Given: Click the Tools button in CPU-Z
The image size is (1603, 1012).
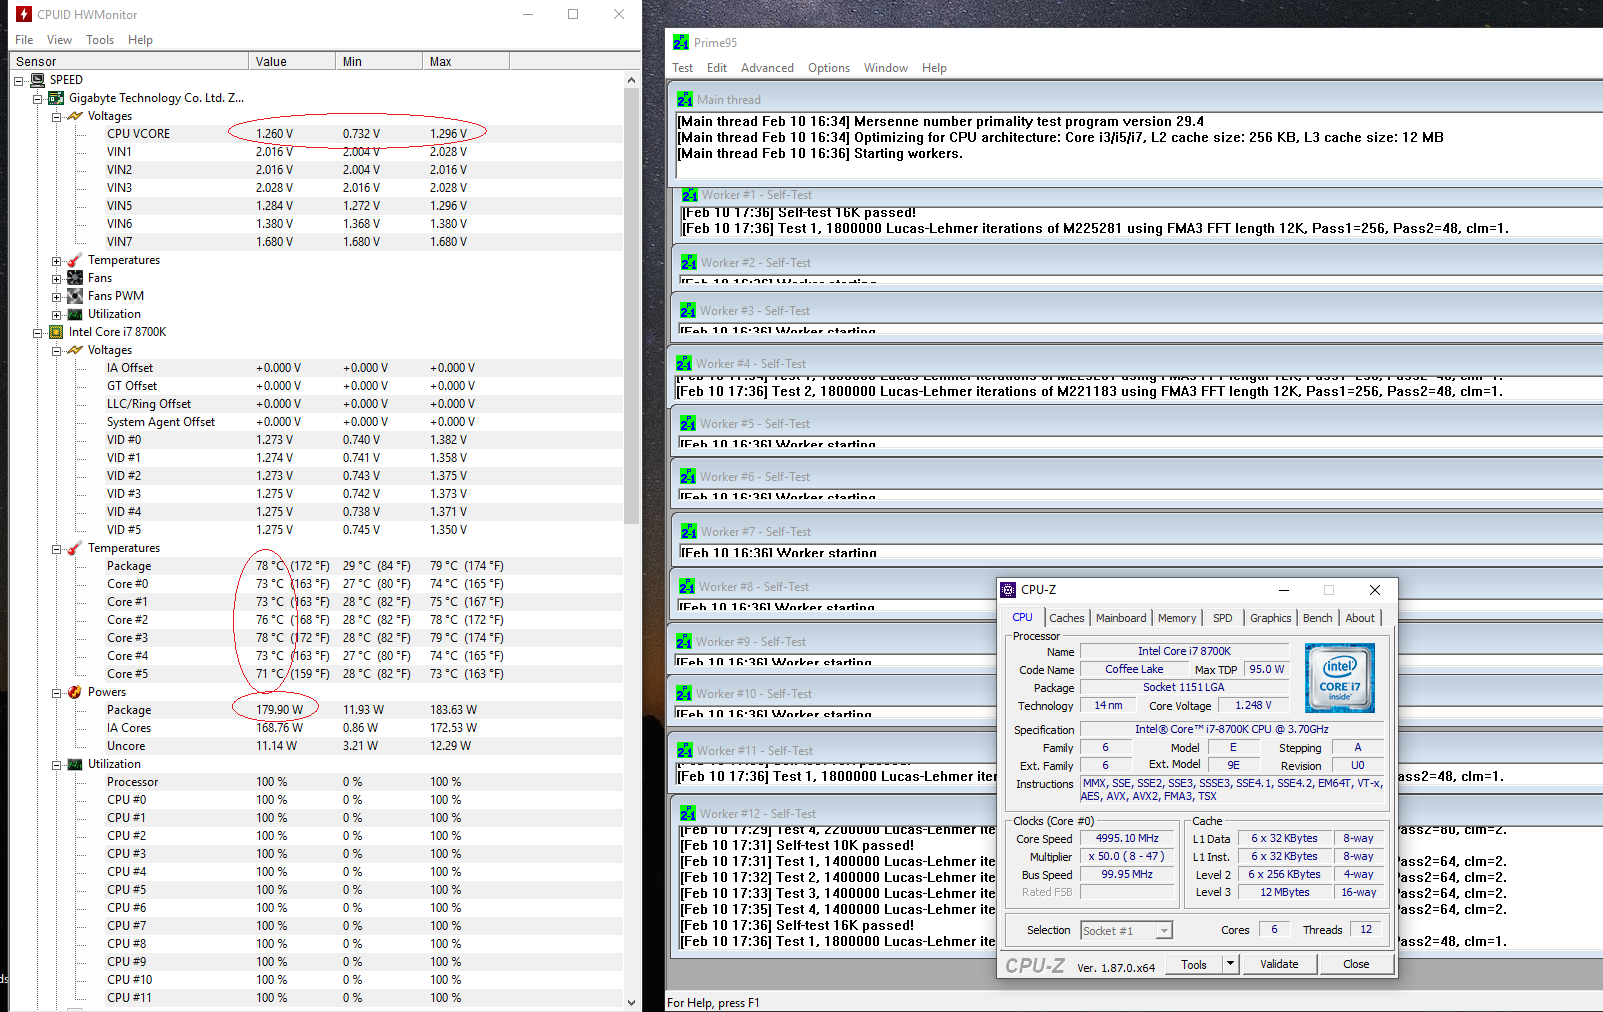Looking at the screenshot, I should click(x=1194, y=964).
